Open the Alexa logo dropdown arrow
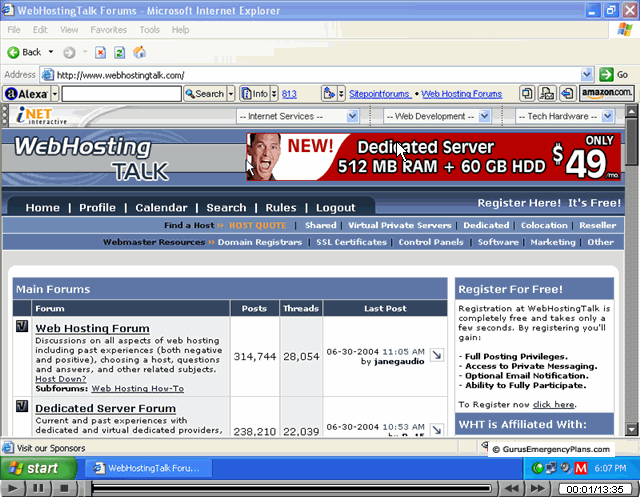640x497 pixels. coord(55,94)
